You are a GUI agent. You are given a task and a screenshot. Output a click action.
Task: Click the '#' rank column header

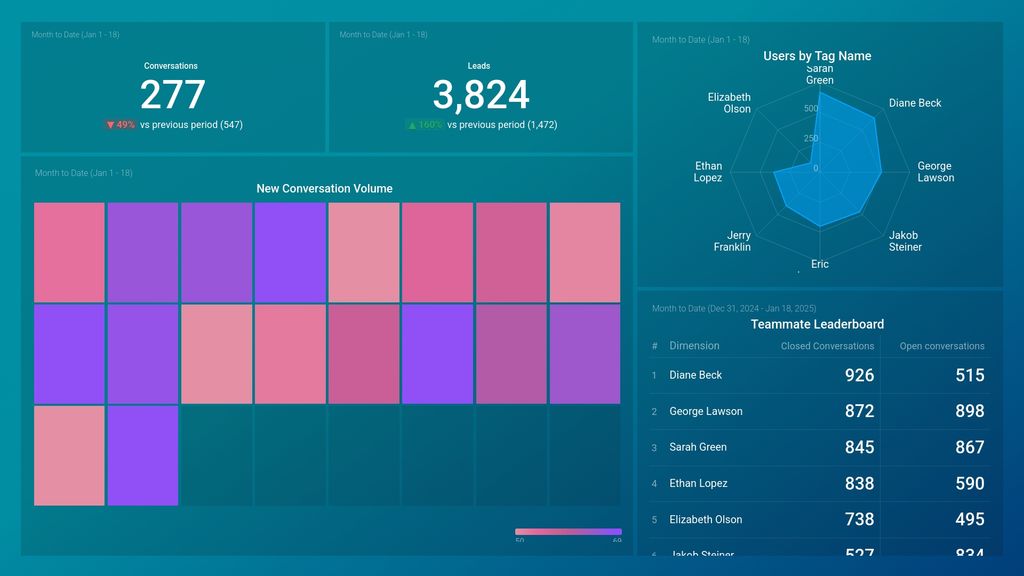coord(654,346)
